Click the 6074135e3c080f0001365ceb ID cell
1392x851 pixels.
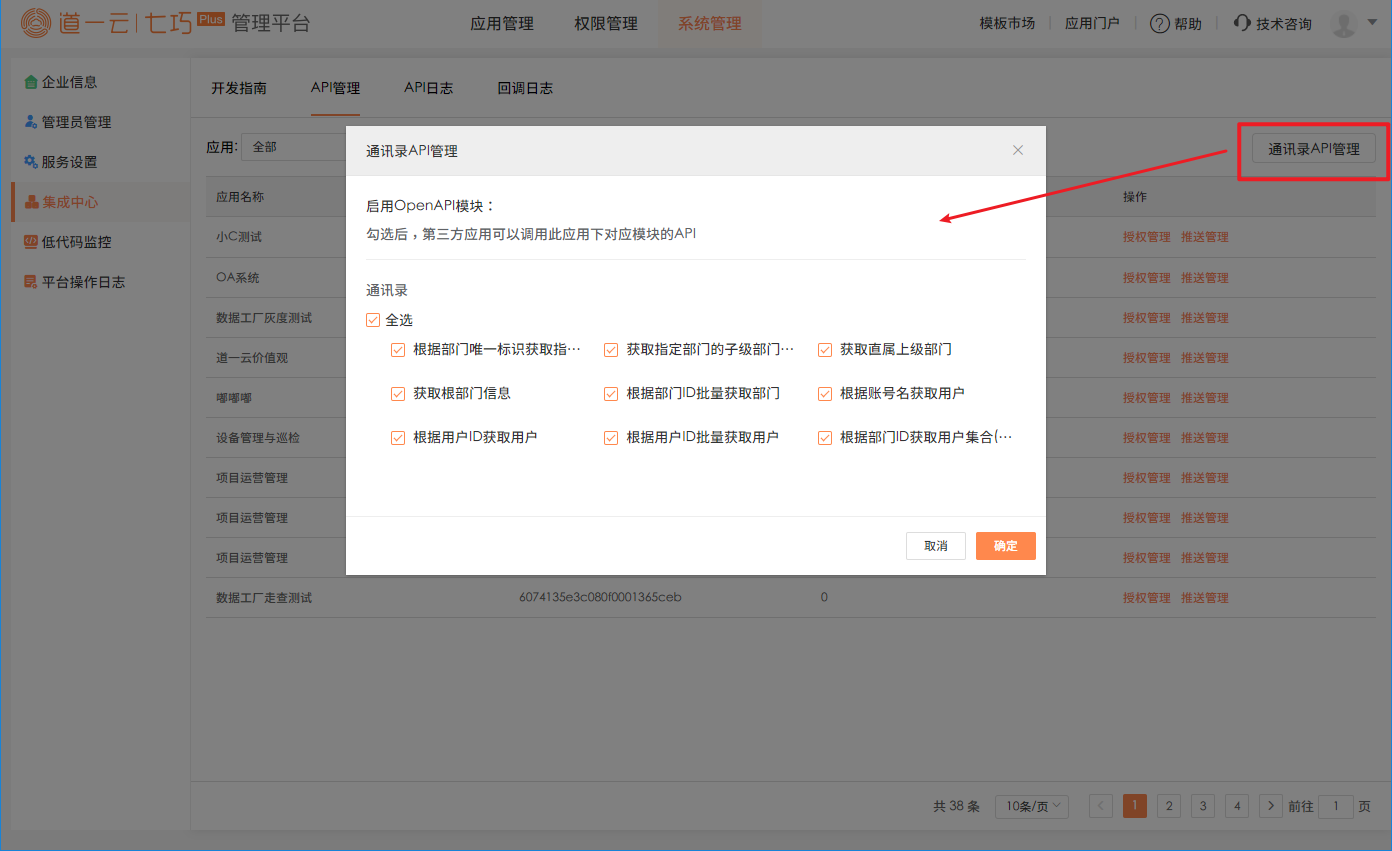click(x=600, y=598)
